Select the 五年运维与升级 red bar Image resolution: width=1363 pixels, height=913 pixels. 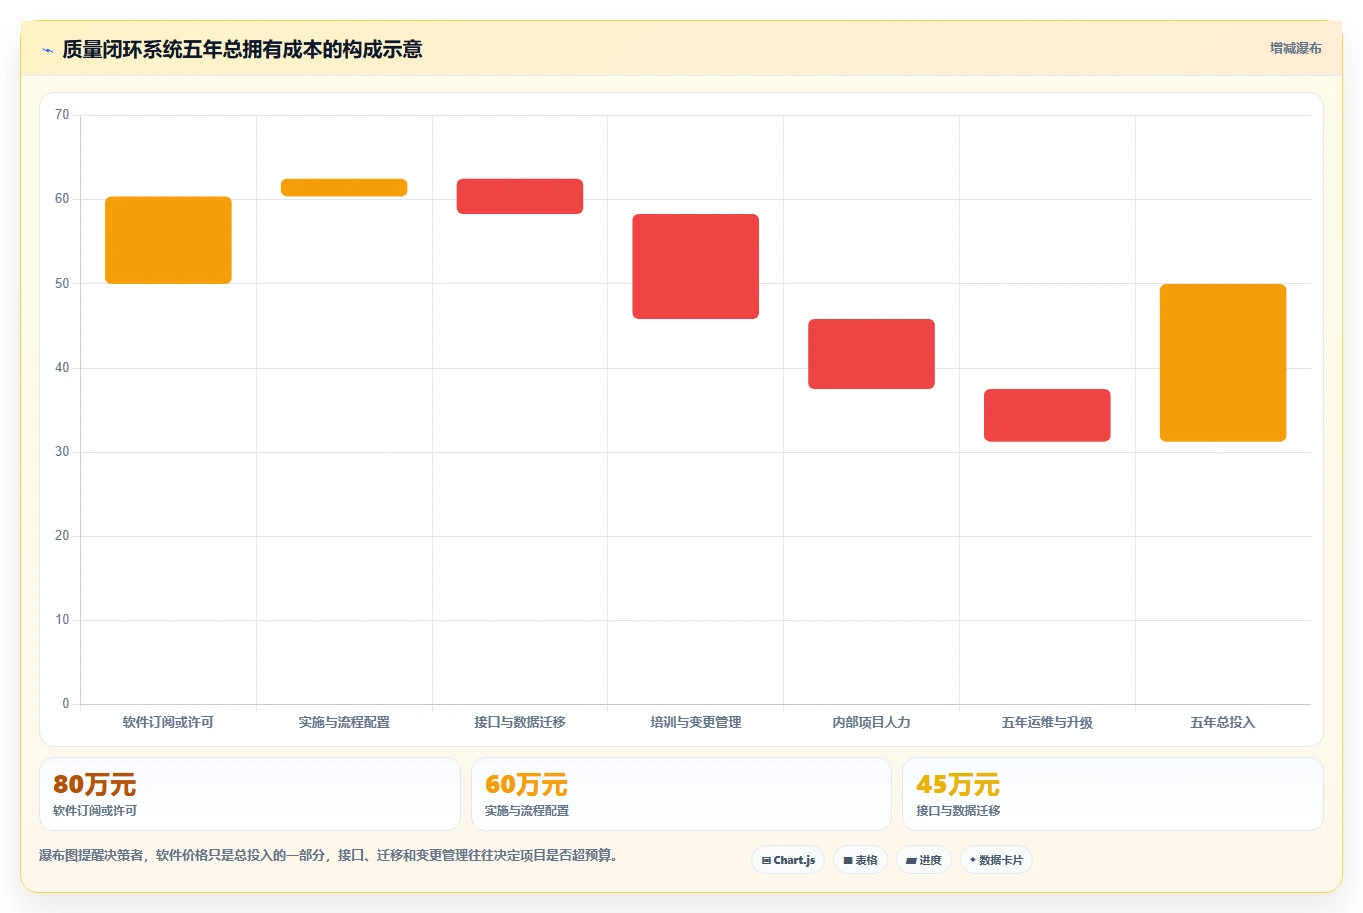(x=1047, y=415)
